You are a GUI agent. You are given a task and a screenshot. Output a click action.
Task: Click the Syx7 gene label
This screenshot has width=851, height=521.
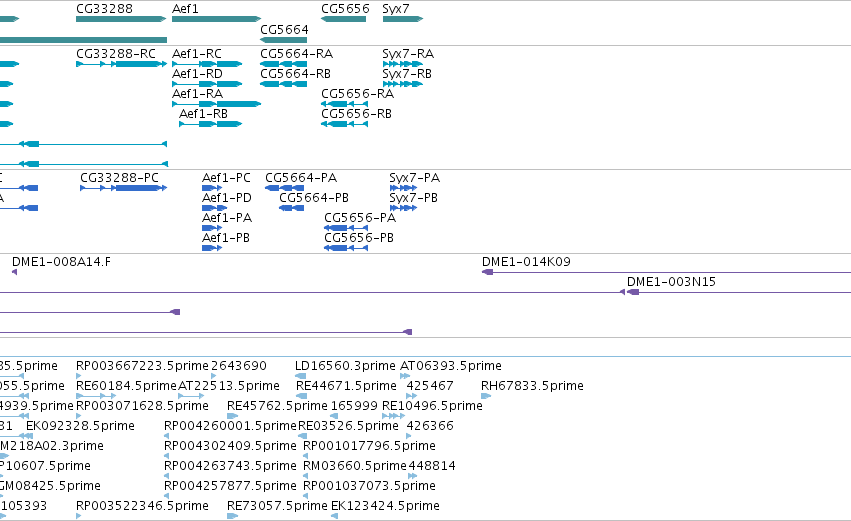pyautogui.click(x=396, y=9)
